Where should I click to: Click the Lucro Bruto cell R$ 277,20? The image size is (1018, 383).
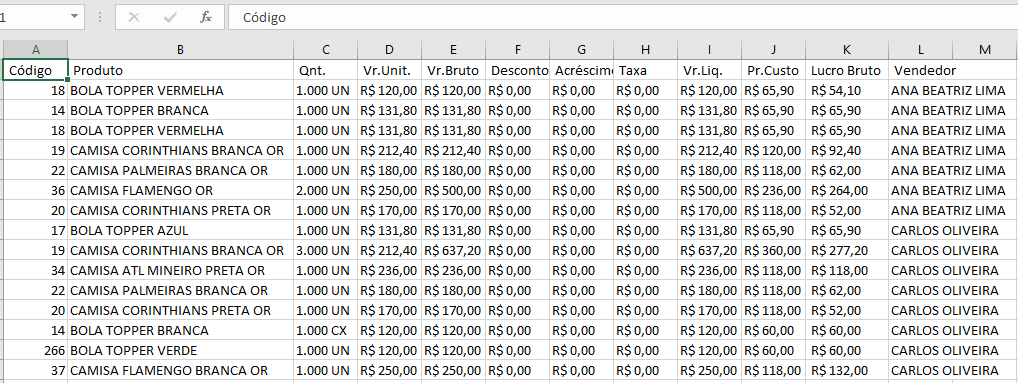pyautogui.click(x=847, y=251)
